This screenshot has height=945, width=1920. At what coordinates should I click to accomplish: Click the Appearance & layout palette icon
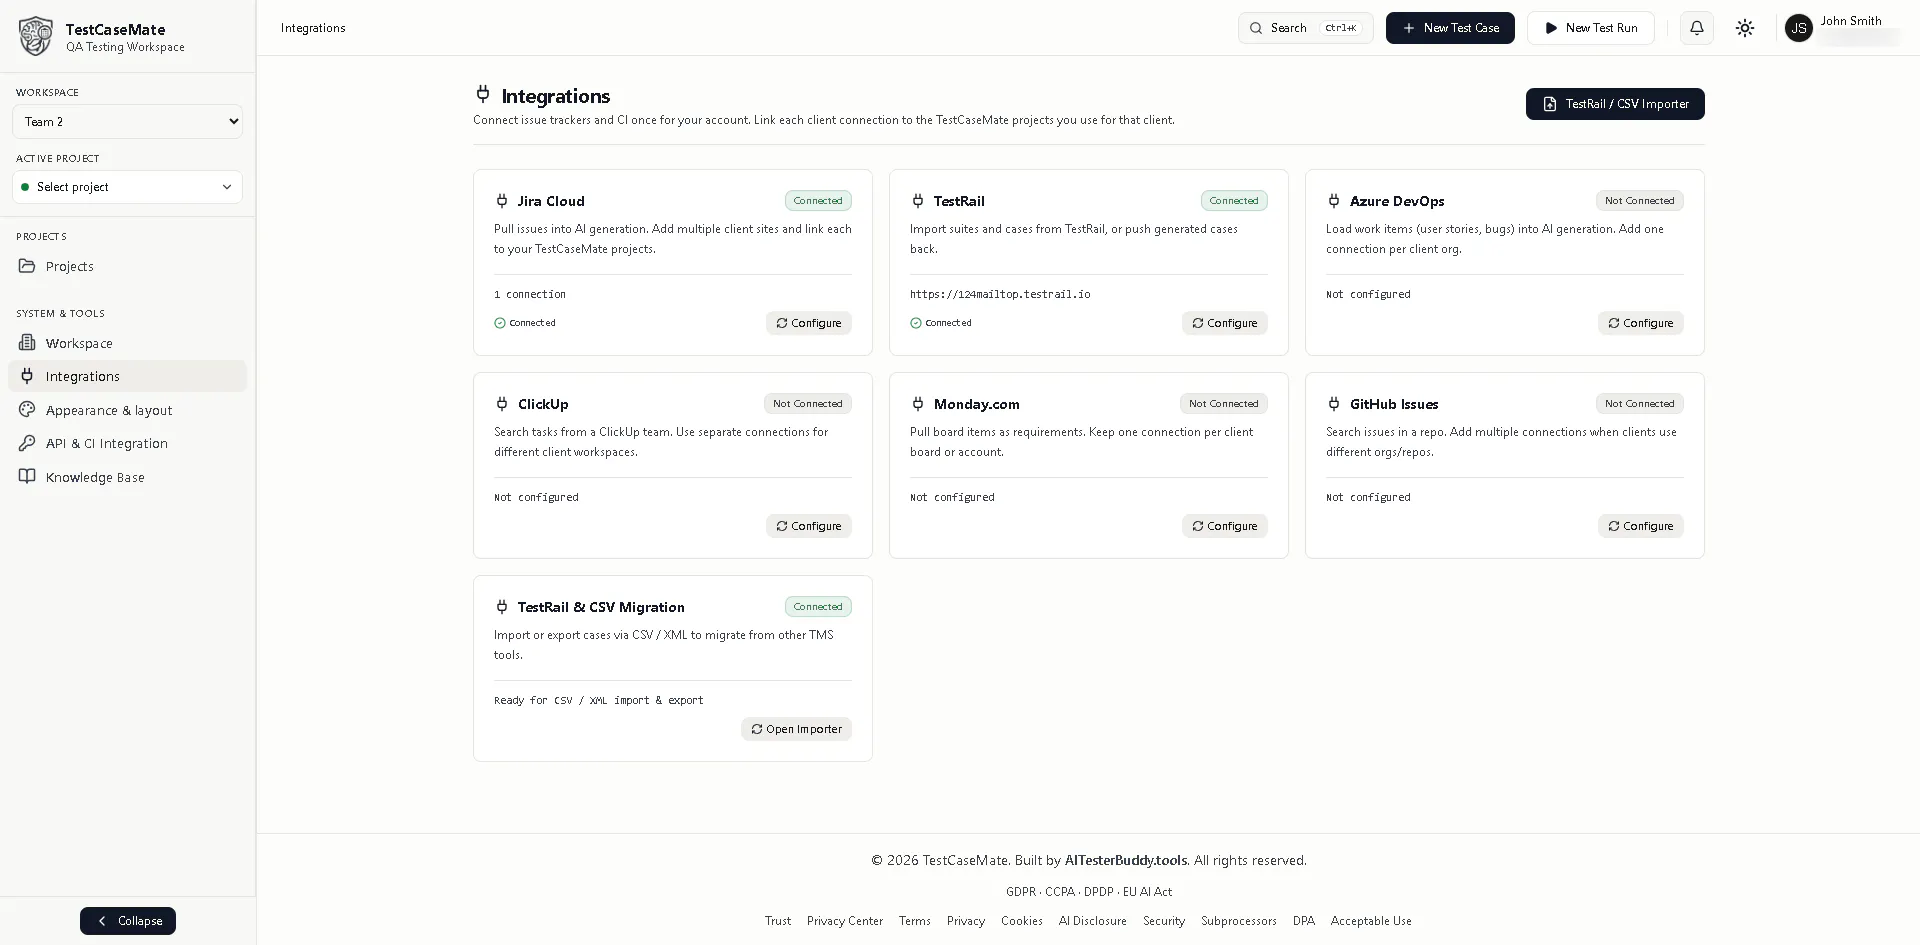27,410
